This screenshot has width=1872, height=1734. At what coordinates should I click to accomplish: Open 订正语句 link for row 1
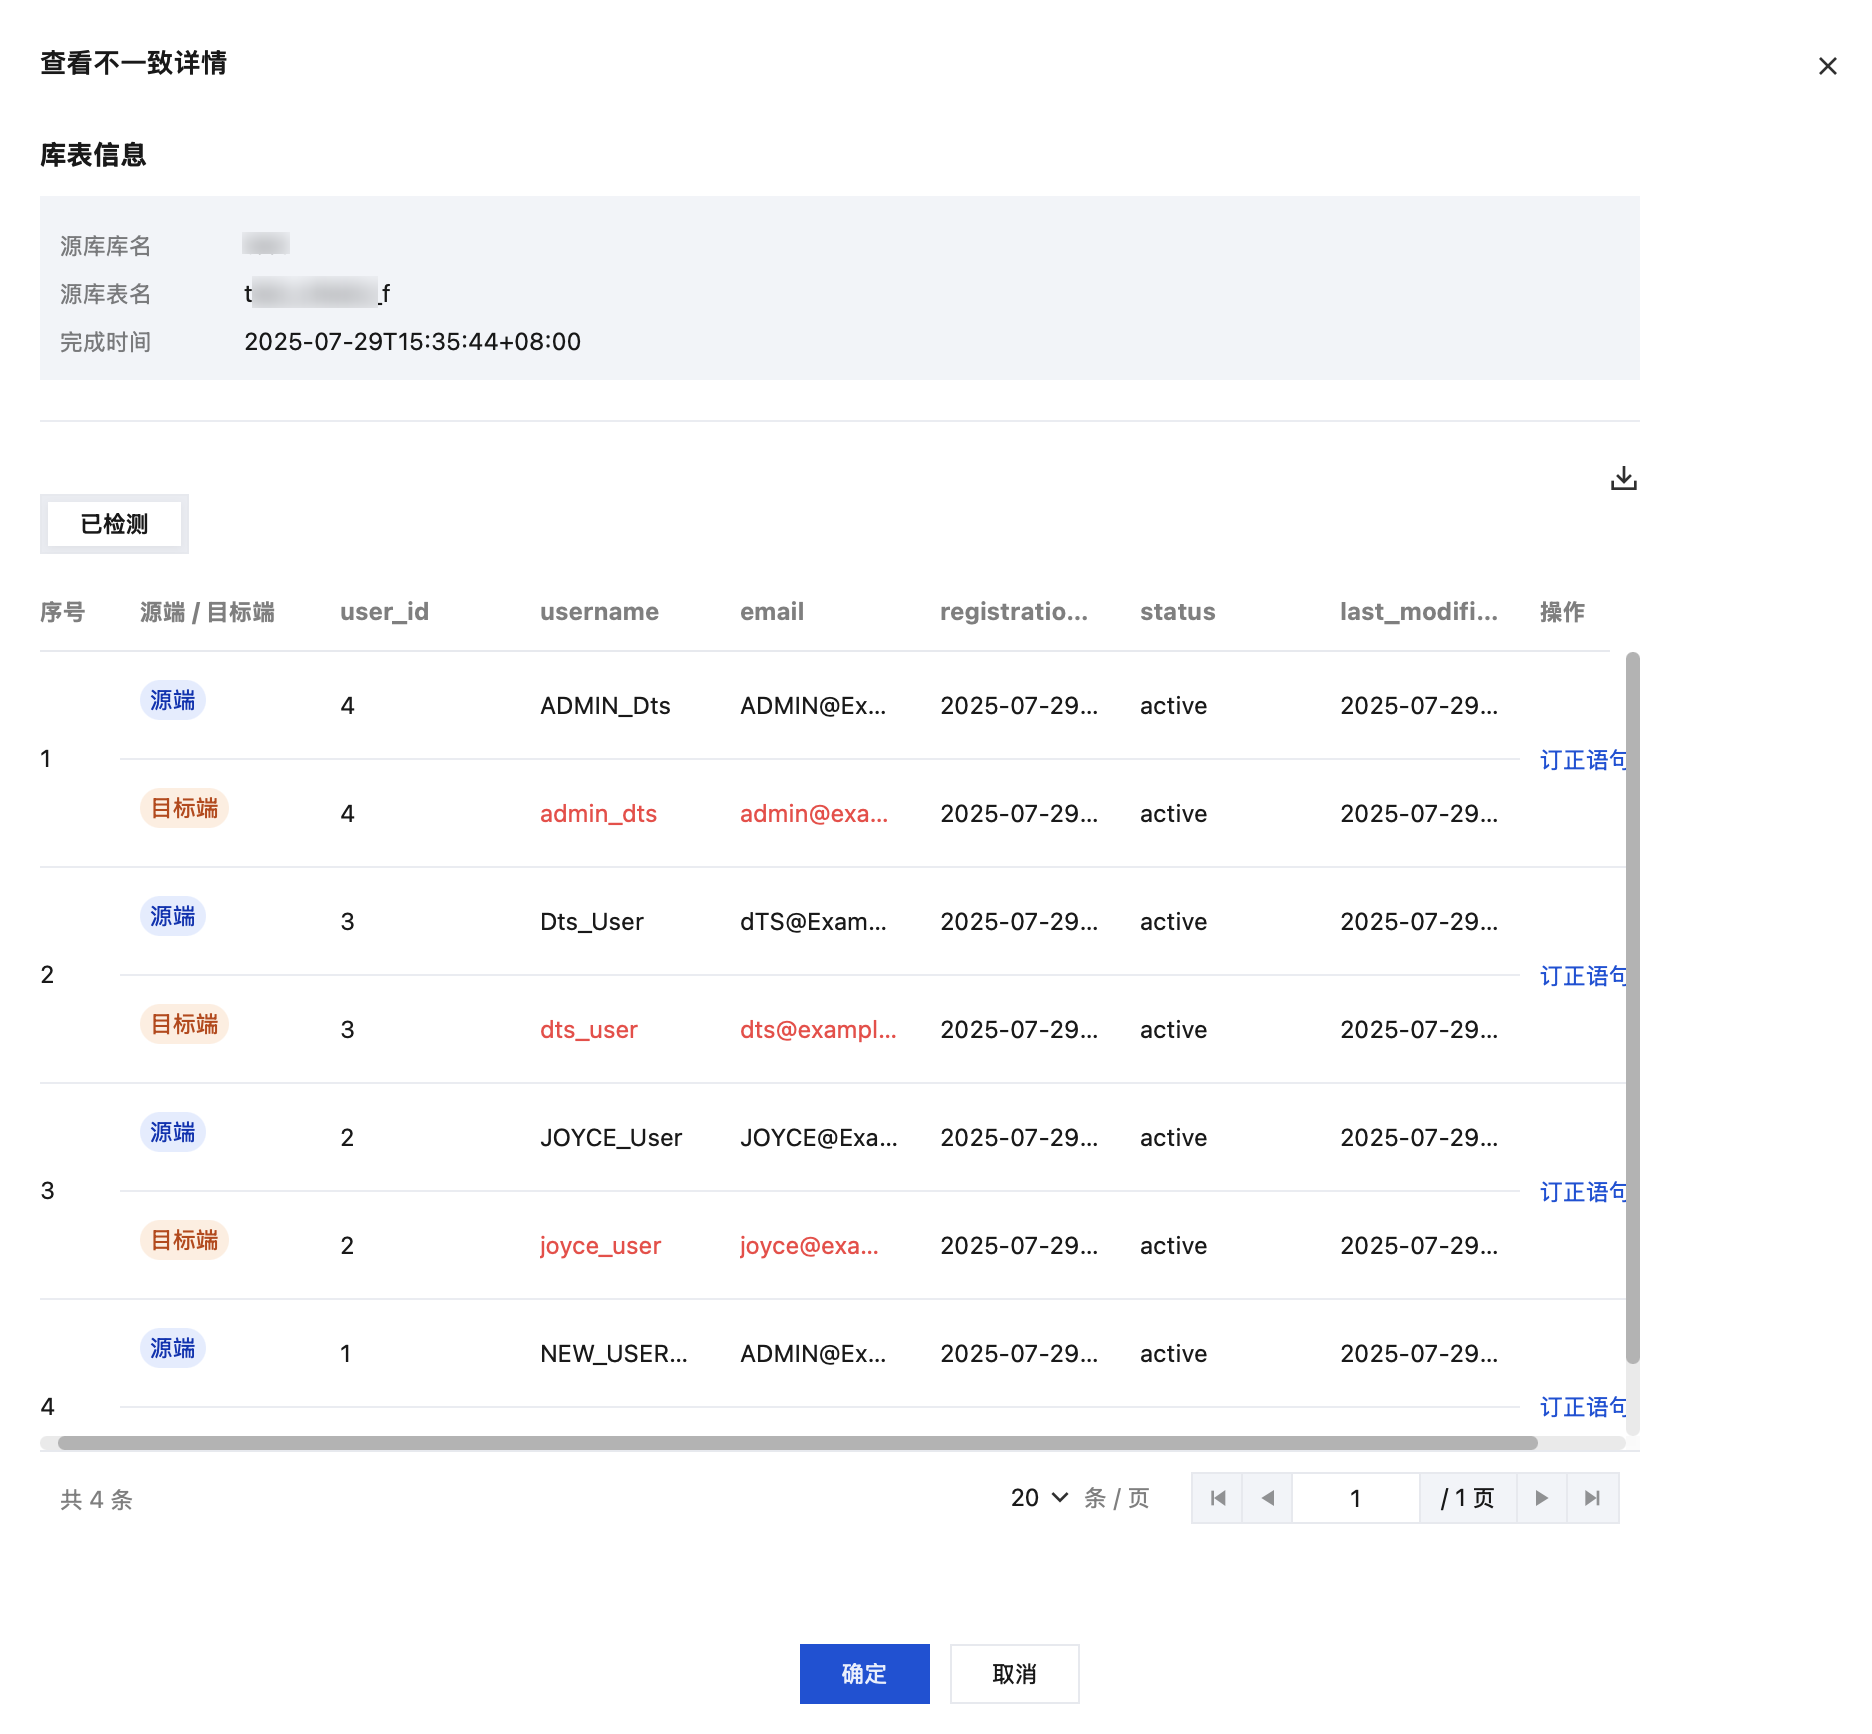point(1582,760)
